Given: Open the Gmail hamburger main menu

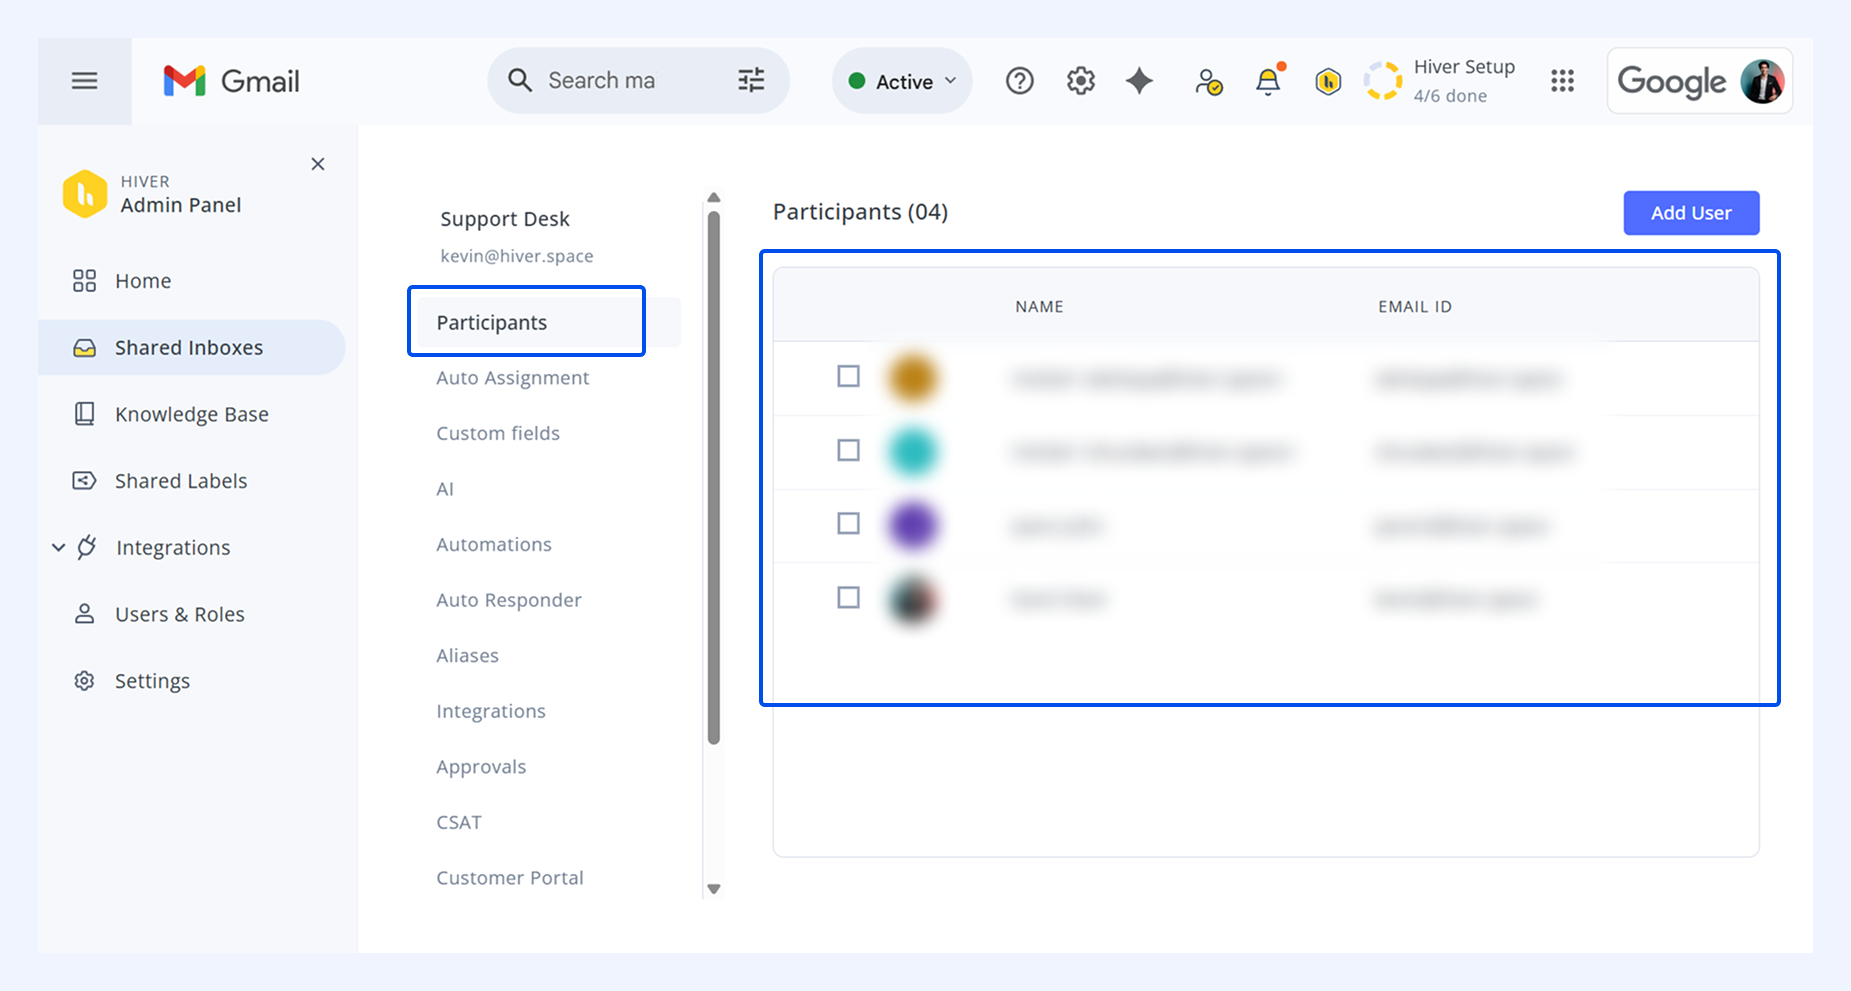Looking at the screenshot, I should (85, 81).
